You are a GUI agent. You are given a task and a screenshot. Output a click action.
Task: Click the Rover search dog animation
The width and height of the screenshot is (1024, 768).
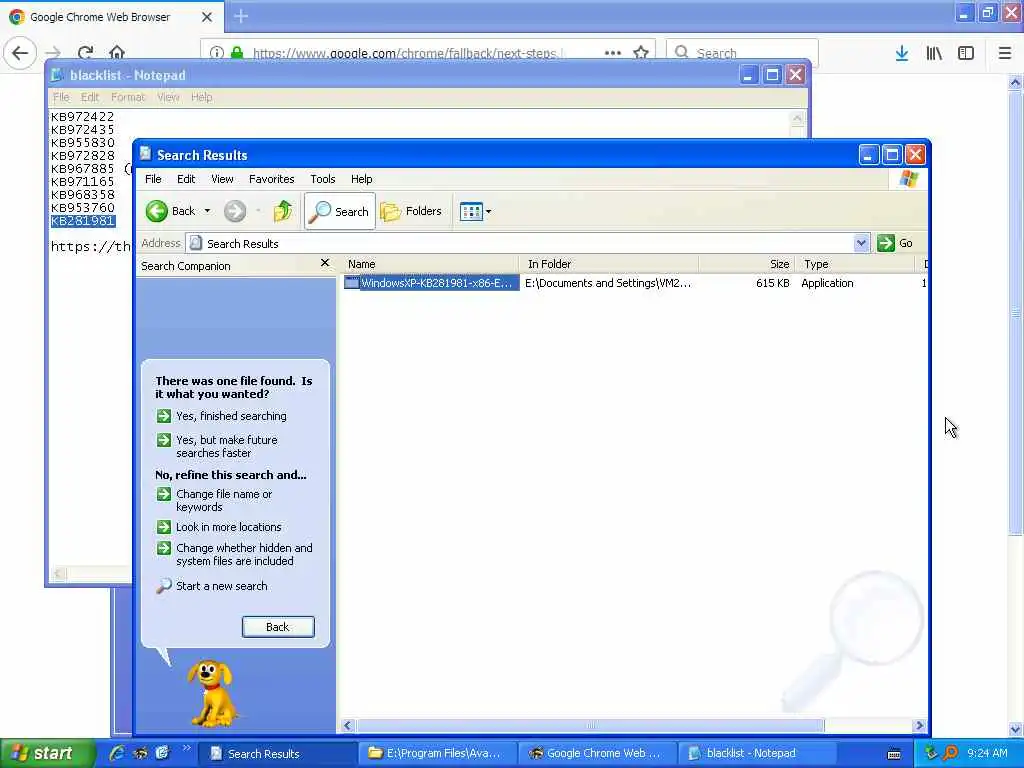click(x=212, y=694)
